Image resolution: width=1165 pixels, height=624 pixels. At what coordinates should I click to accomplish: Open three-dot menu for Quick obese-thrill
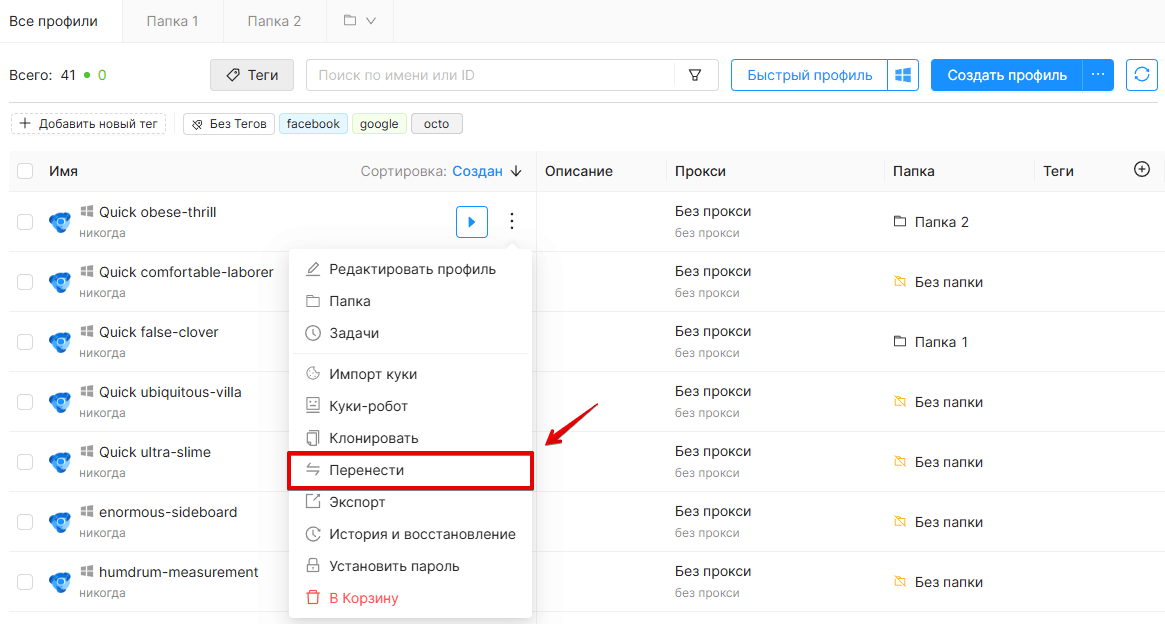point(512,221)
